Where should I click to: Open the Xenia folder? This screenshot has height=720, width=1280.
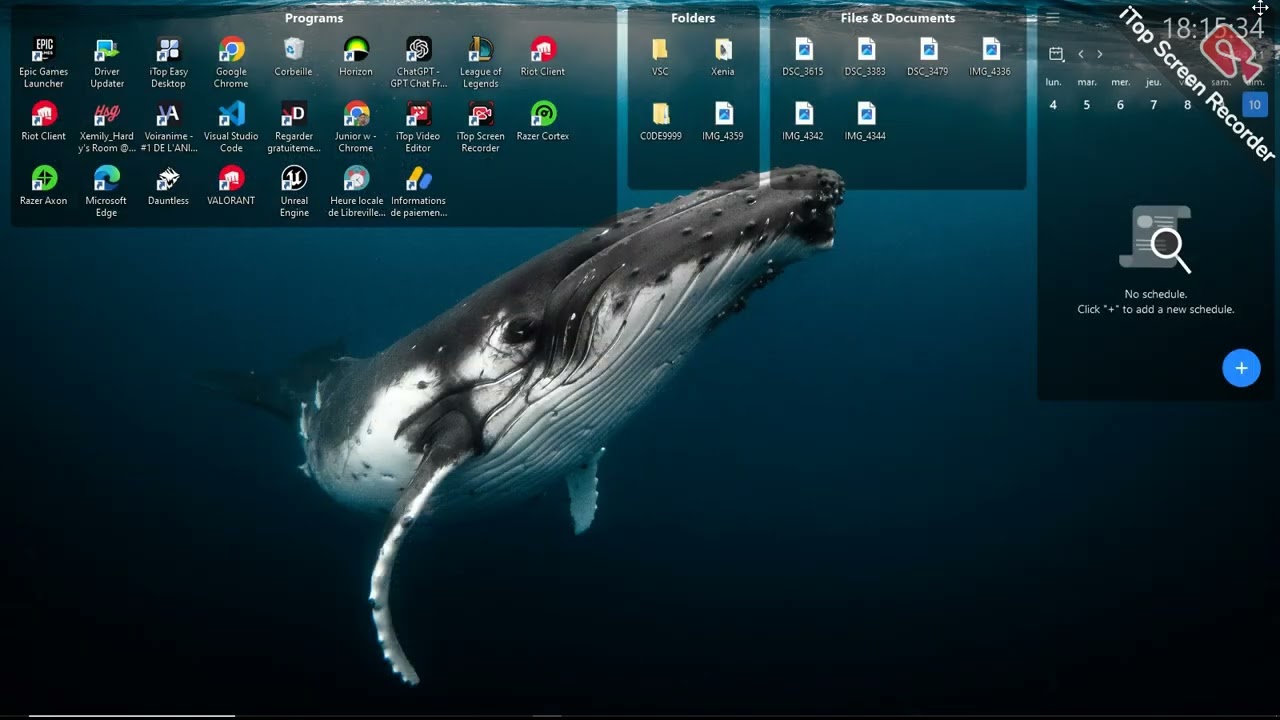723,57
